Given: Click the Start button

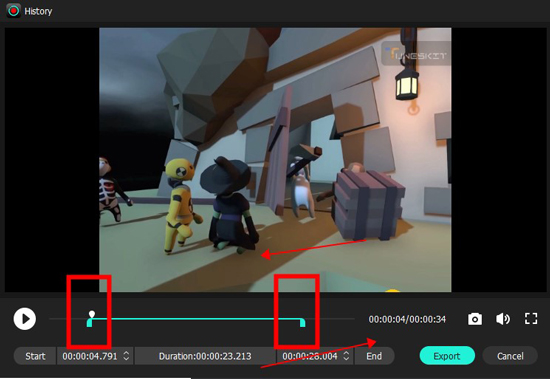Looking at the screenshot, I should point(35,356).
